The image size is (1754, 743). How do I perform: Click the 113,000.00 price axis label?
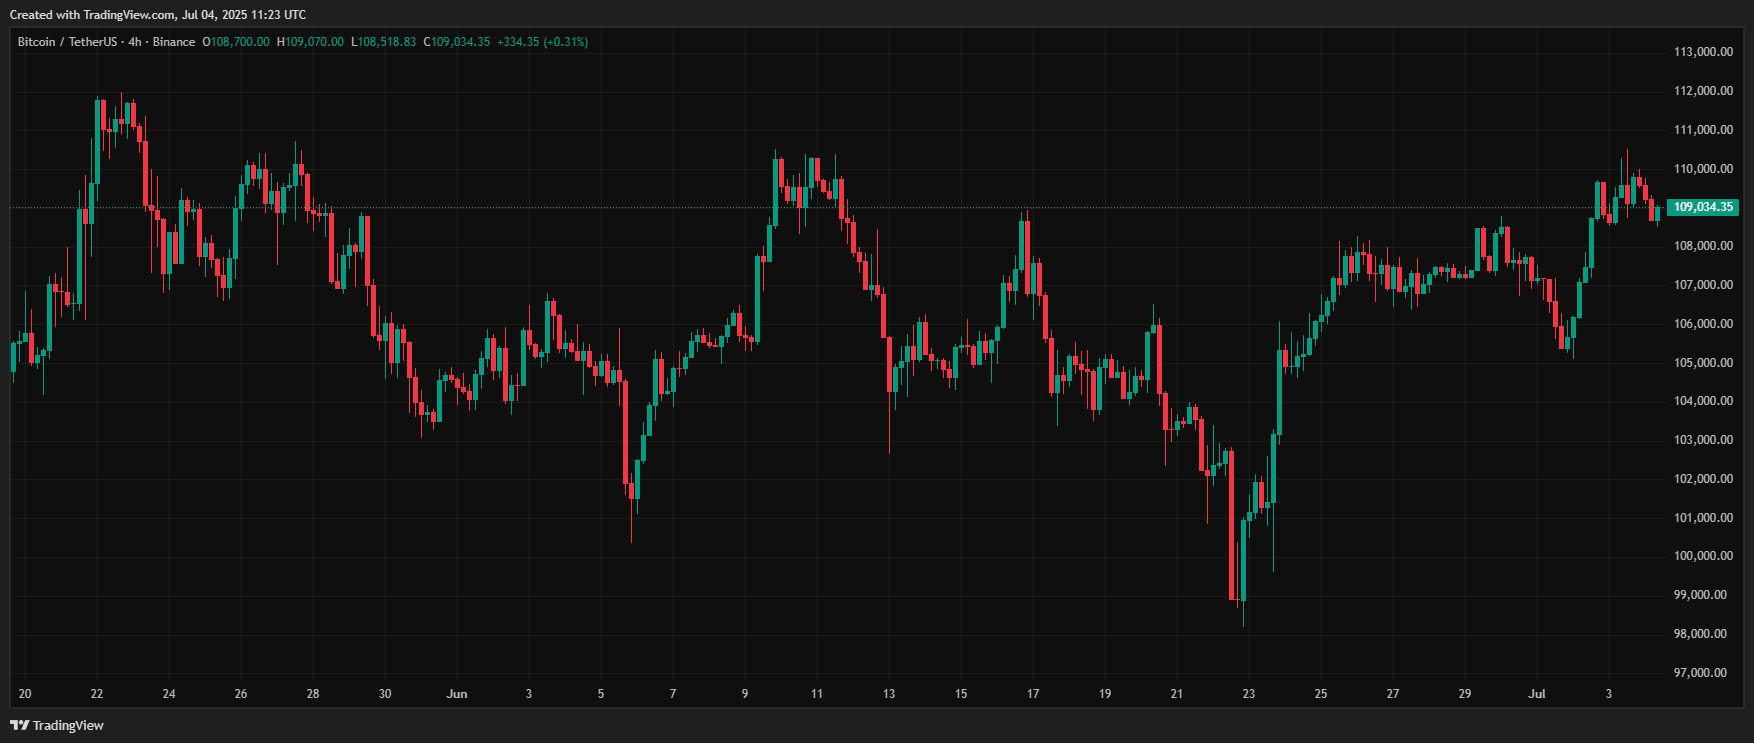pyautogui.click(x=1703, y=52)
